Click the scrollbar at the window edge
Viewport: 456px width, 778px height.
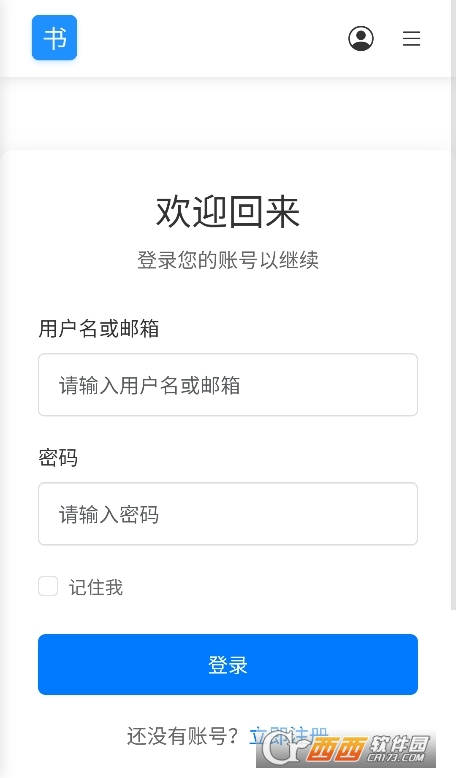454,305
